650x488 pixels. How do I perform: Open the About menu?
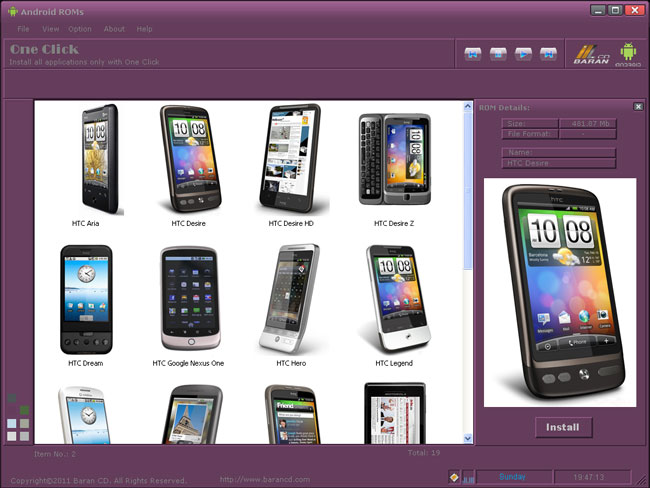tap(114, 29)
